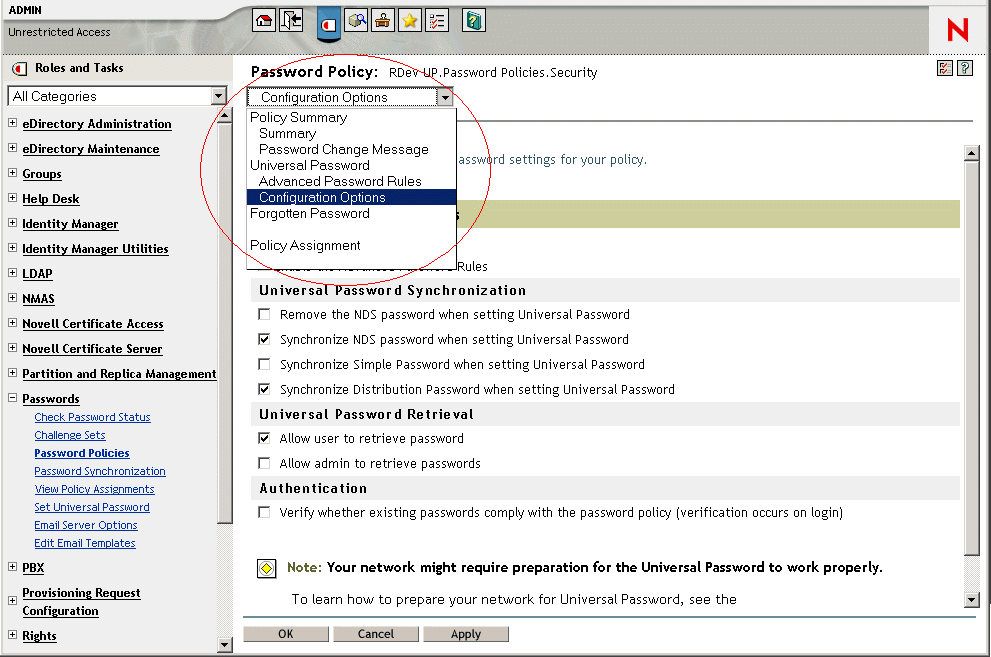Image resolution: width=991 pixels, height=657 pixels.
Task: Click the question mark help icon beside policy title
Action: tap(965, 69)
